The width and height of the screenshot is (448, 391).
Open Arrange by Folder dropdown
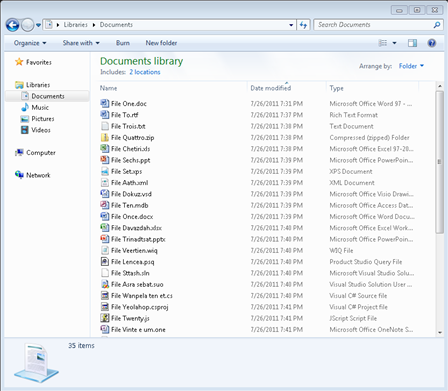[411, 66]
